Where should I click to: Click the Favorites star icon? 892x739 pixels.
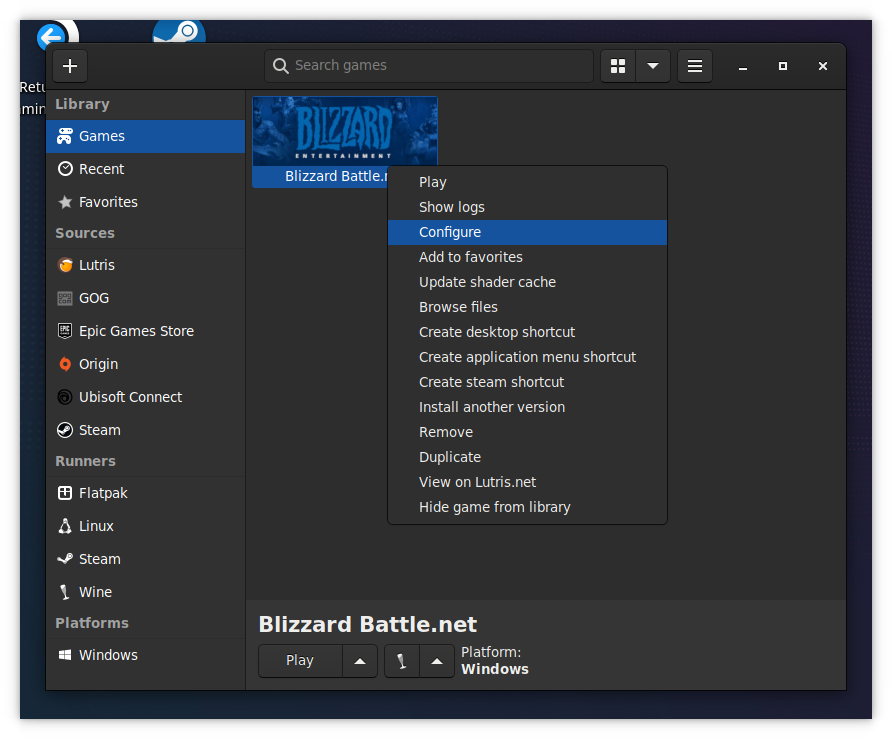[65, 202]
